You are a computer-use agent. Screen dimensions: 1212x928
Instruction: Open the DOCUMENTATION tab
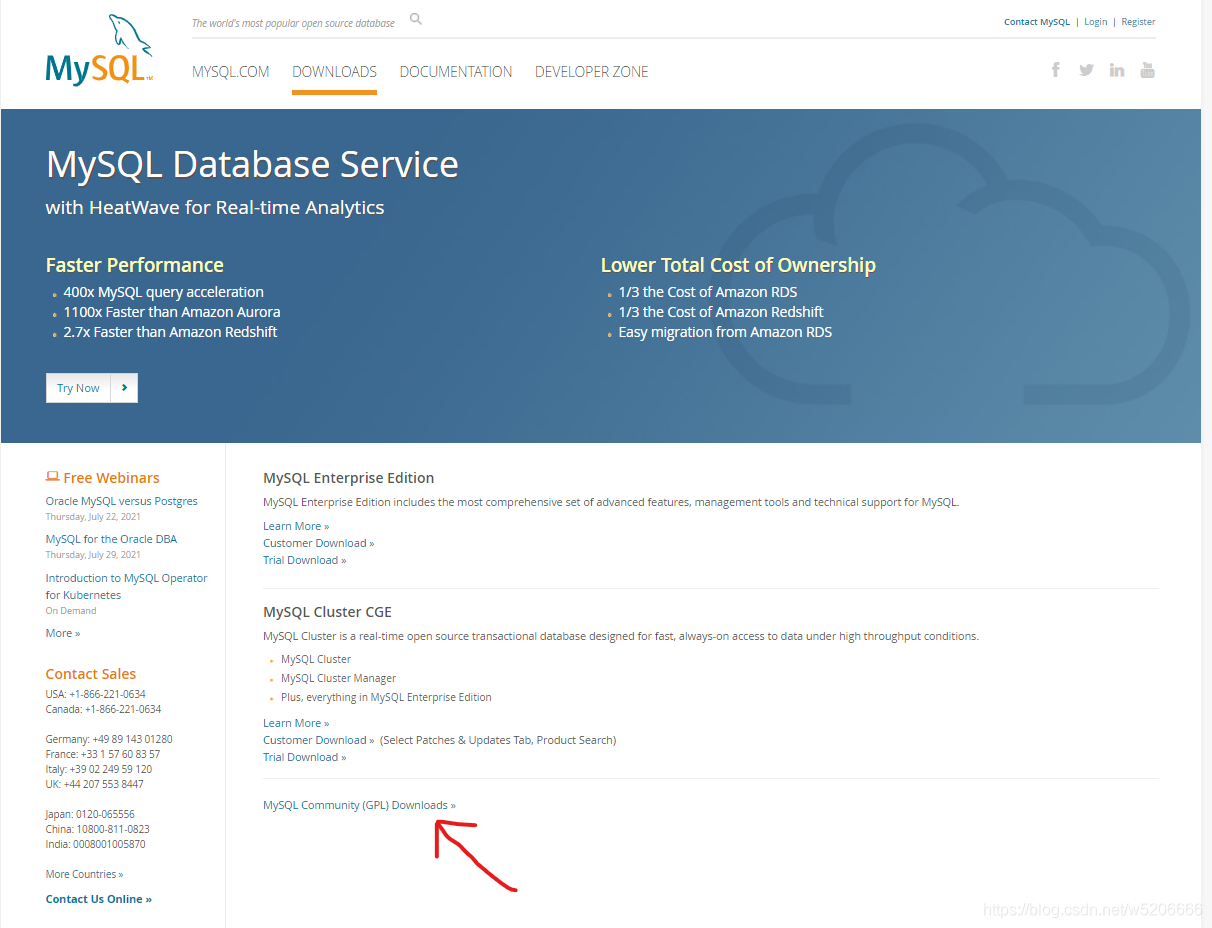pos(456,72)
